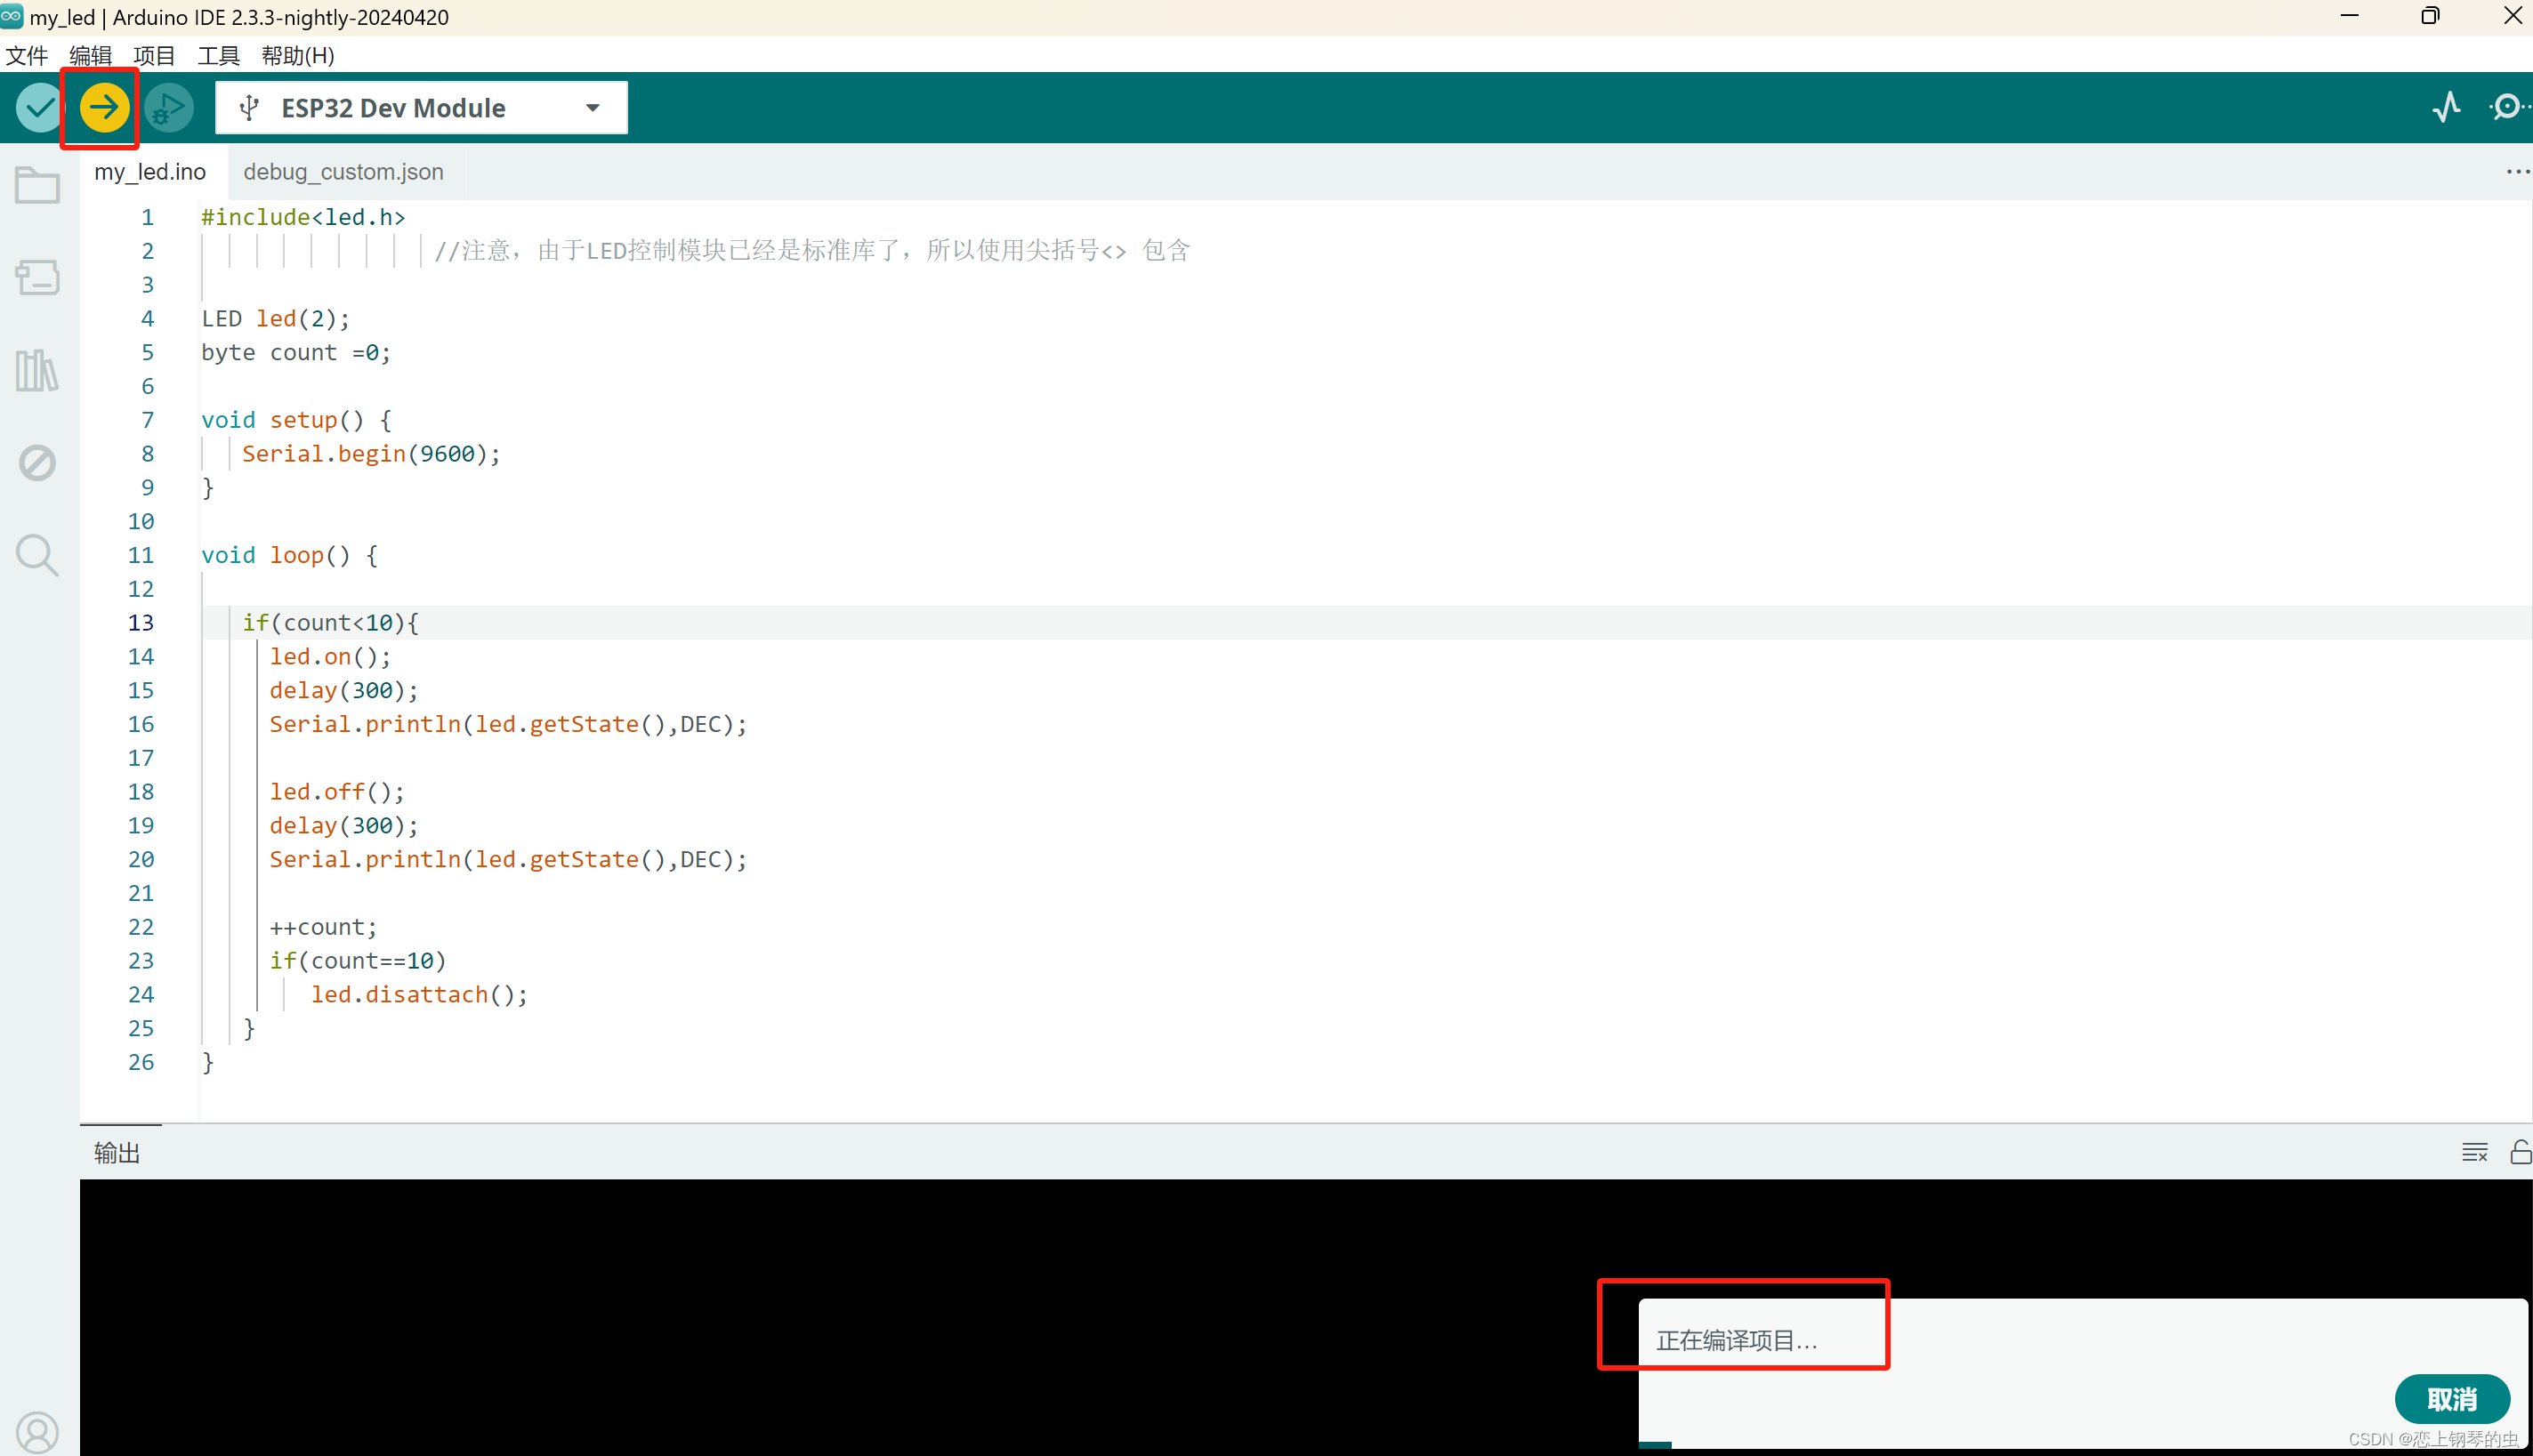Screen dimensions: 2533x1456
Task: Click the compile progress bar
Action: pyautogui.click(x=2083, y=1444)
